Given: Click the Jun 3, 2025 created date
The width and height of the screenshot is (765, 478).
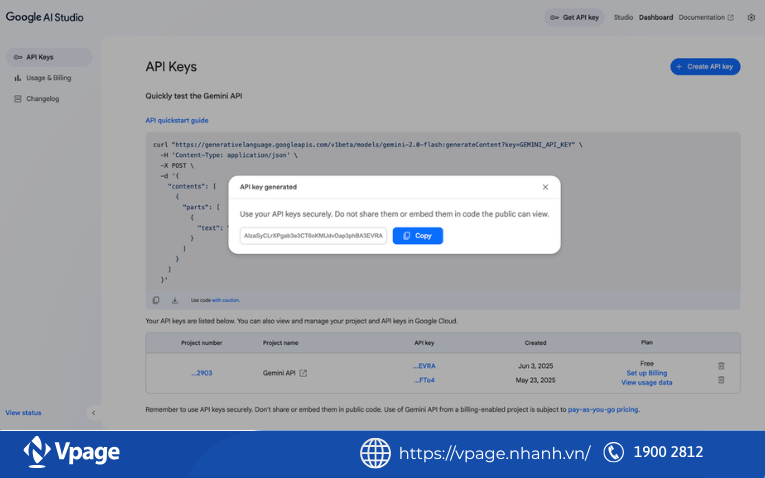Looking at the screenshot, I should (x=535, y=366).
